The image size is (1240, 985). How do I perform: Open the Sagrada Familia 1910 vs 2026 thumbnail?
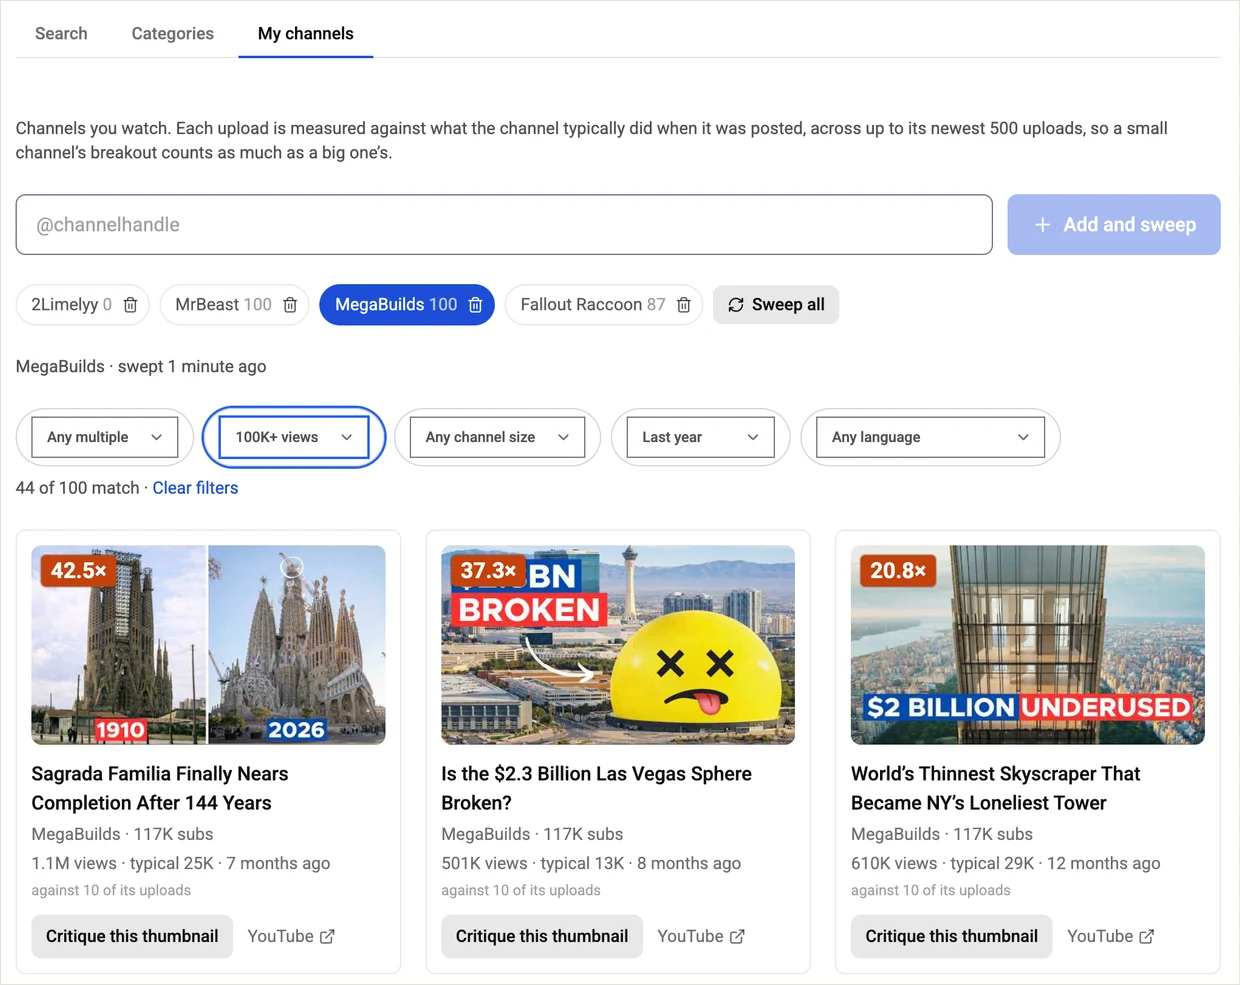[208, 645]
